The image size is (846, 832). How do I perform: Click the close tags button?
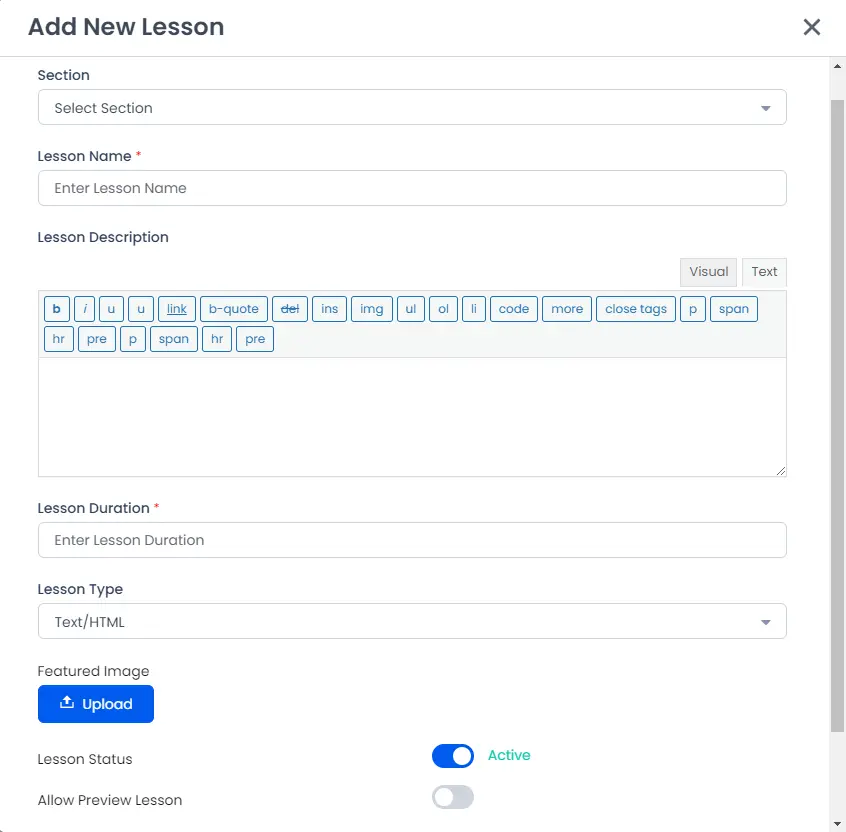click(x=636, y=309)
